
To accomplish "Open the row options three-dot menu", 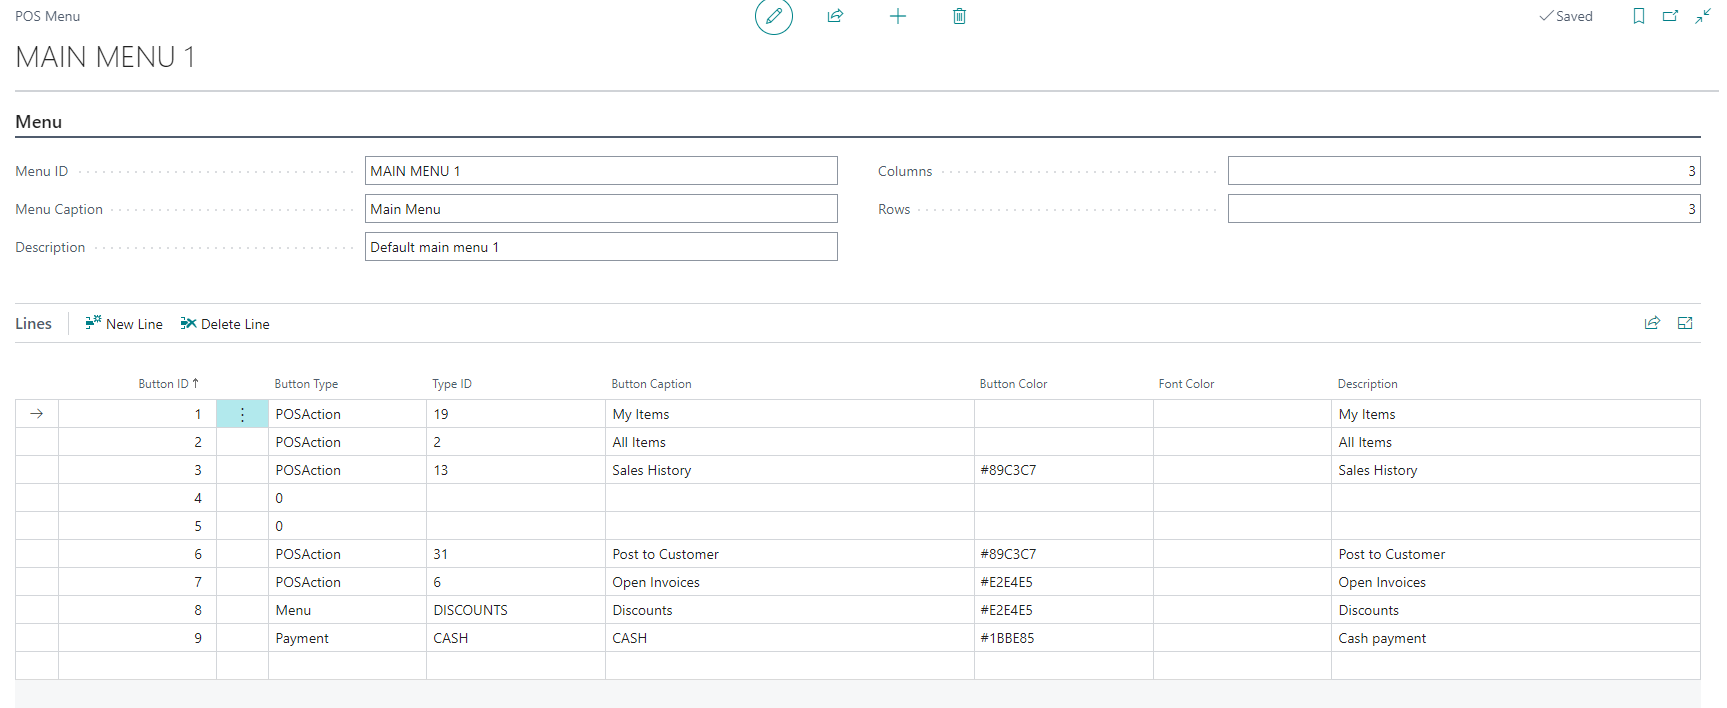I will [242, 414].
